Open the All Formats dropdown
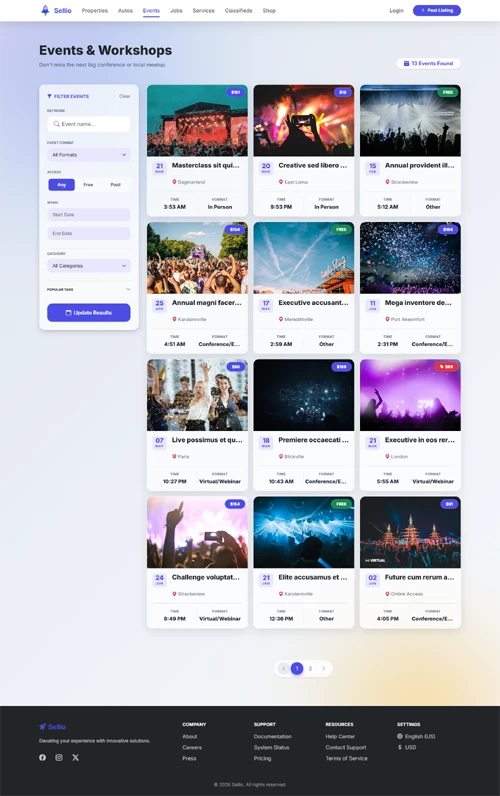500x796 pixels. click(x=89, y=155)
